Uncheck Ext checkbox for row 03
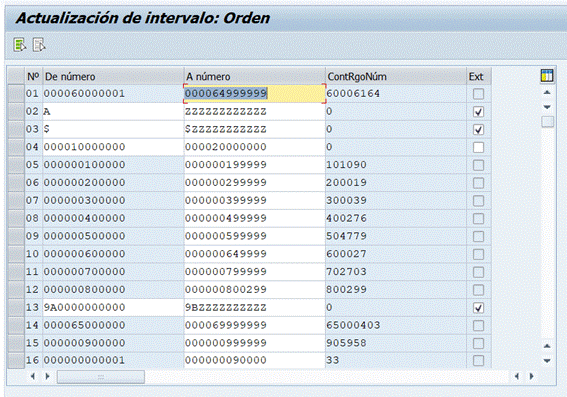 [x=478, y=129]
